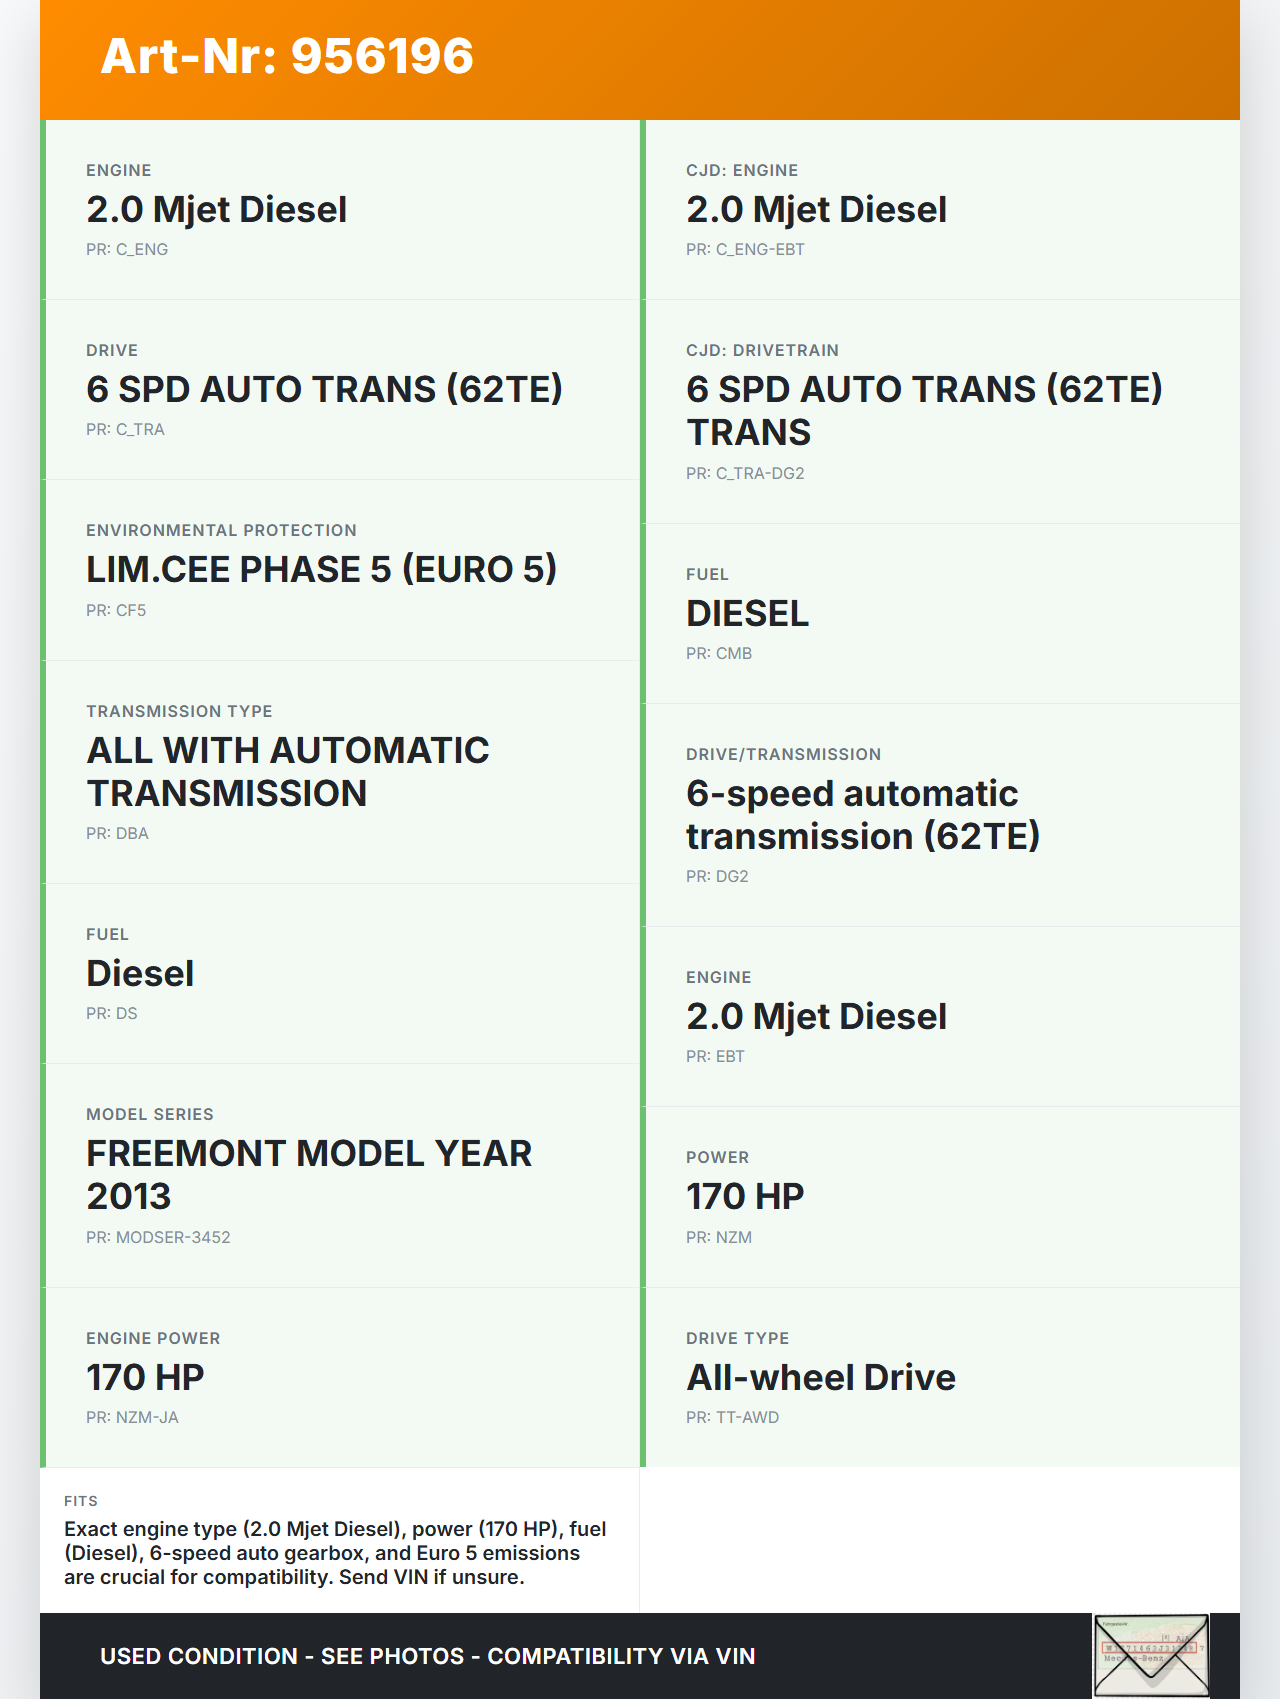
Task: Select ALL WITH AUTOMATIC TRANSMISSION entry
Action: click(340, 771)
